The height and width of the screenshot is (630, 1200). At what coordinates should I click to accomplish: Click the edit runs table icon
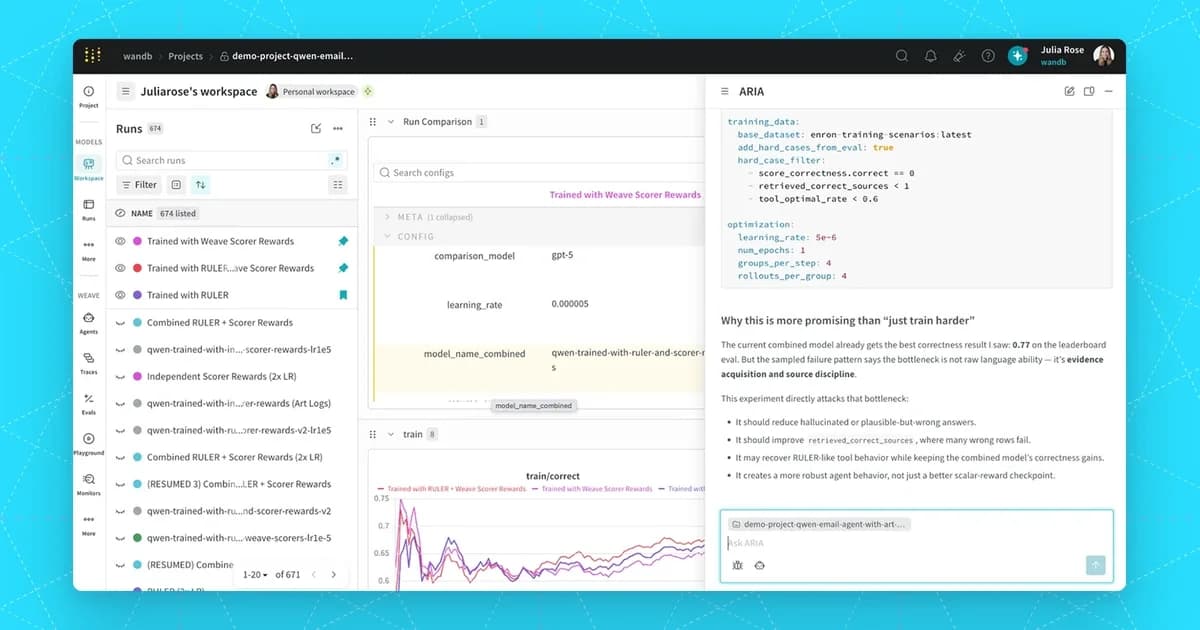(x=316, y=128)
